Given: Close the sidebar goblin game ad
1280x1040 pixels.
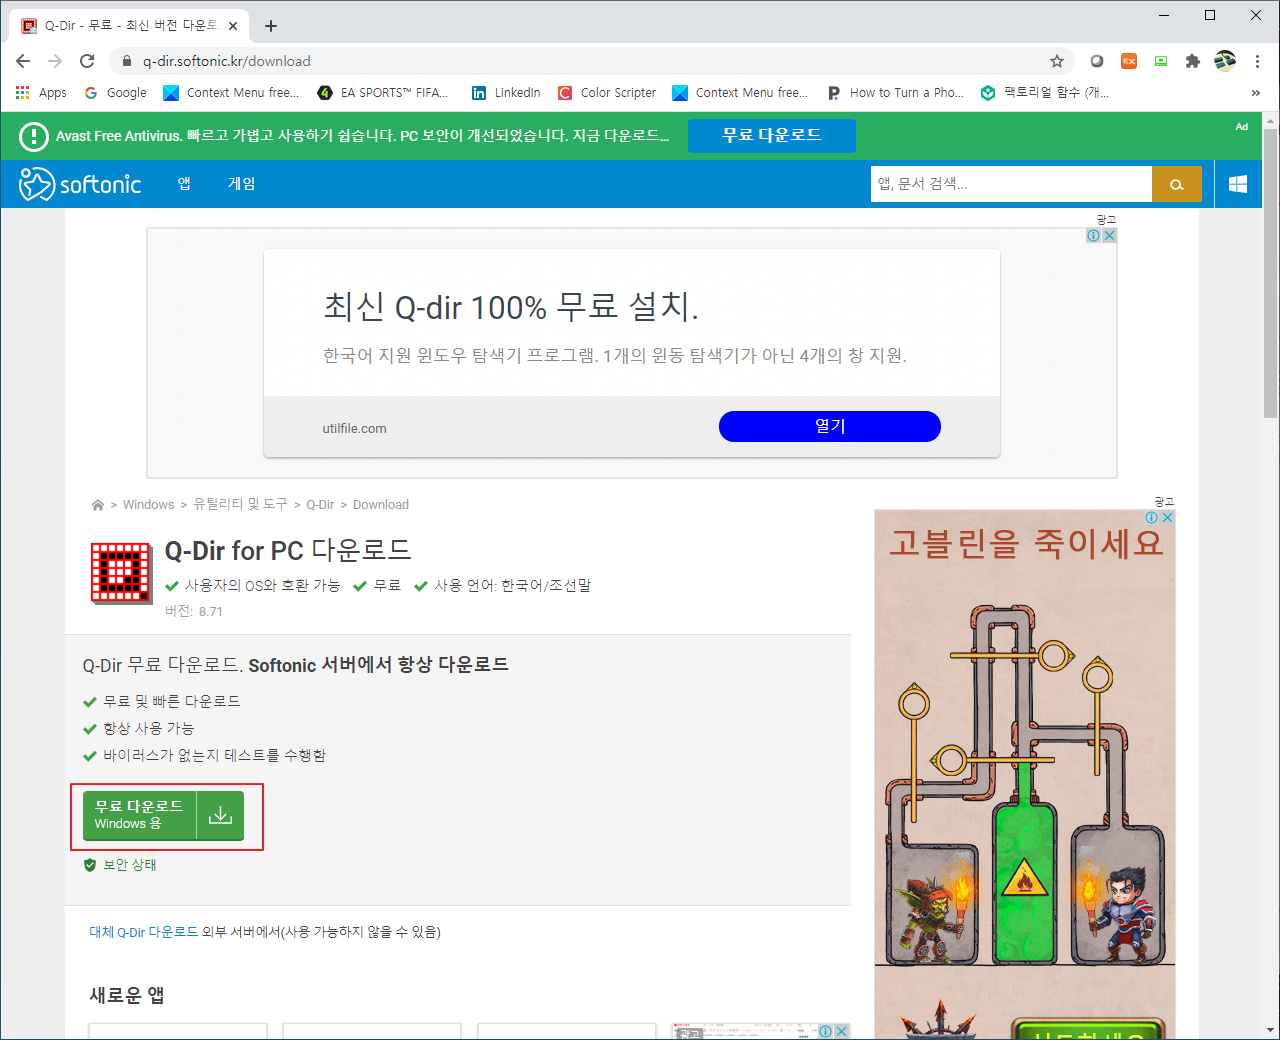Looking at the screenshot, I should click(x=1167, y=518).
